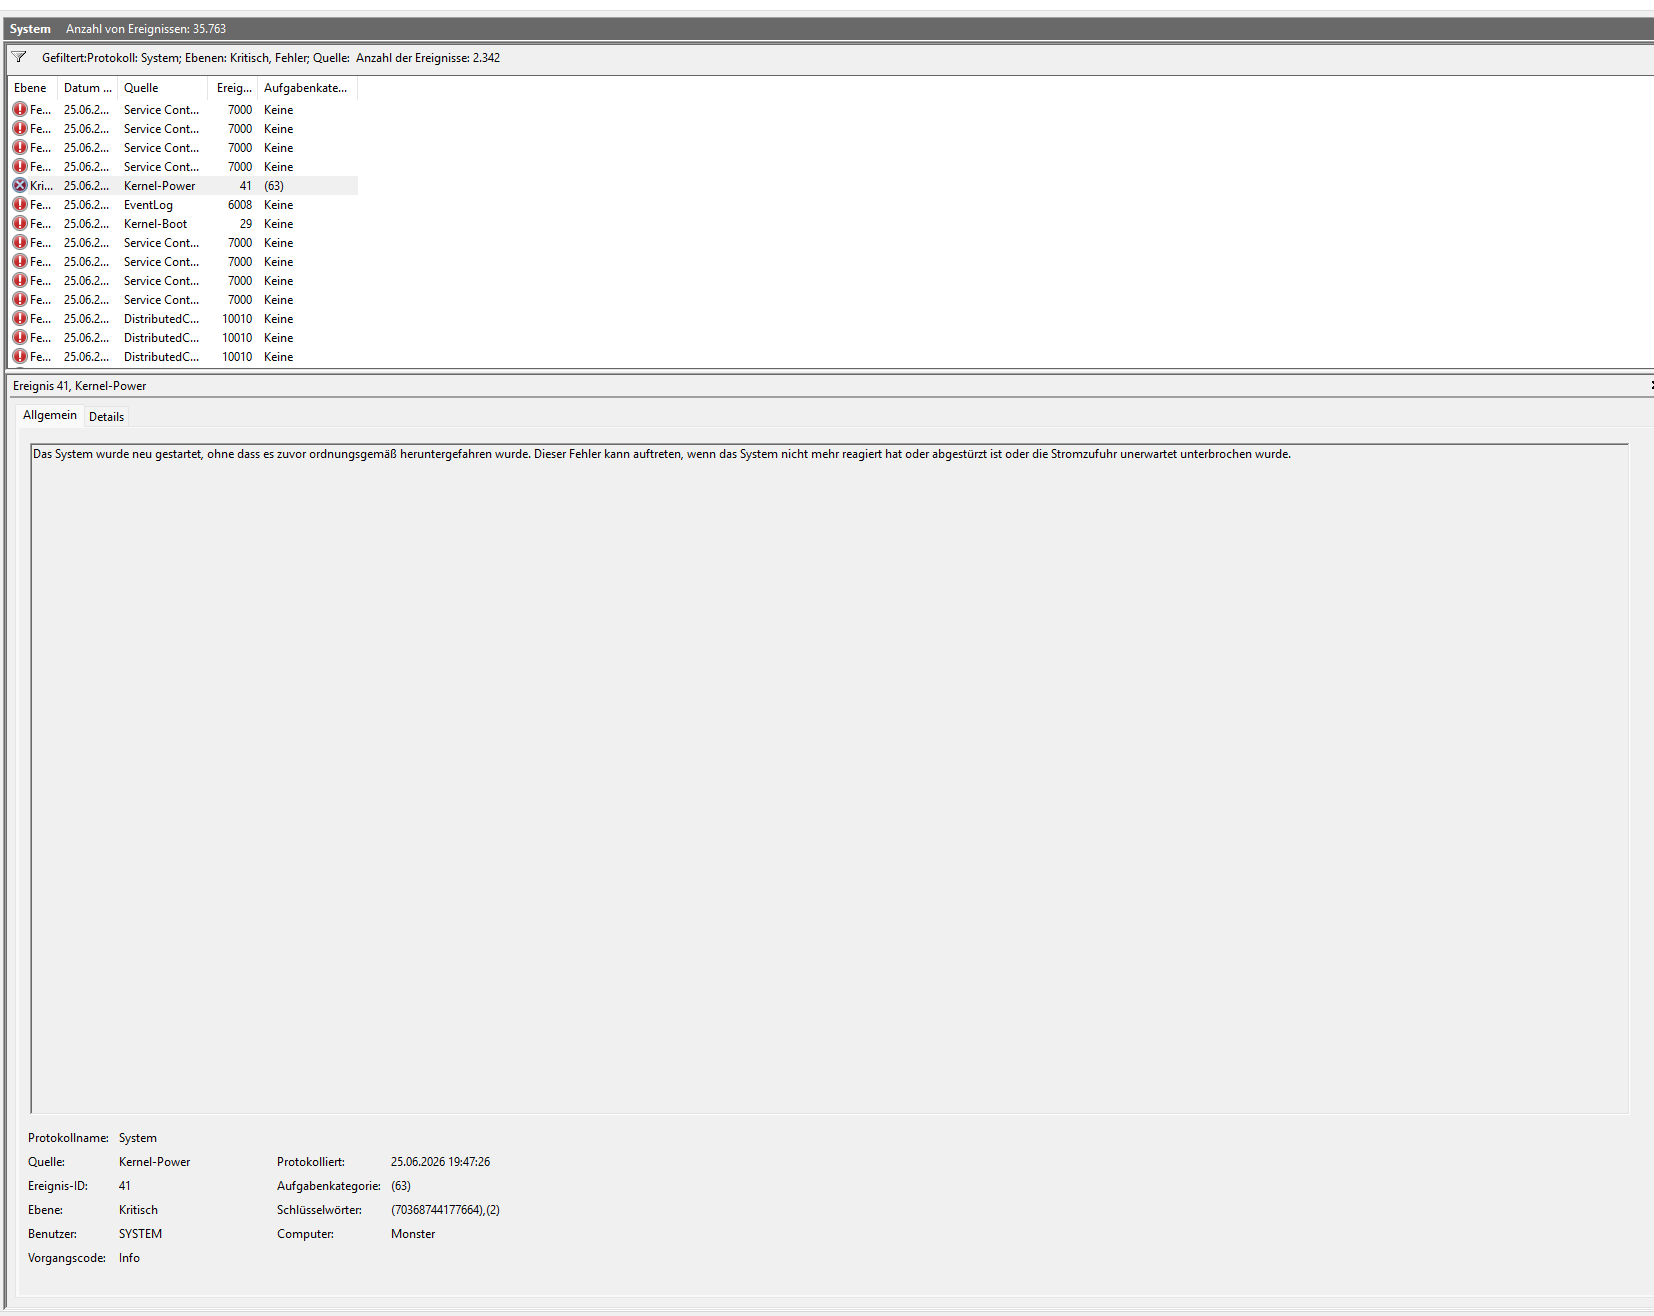Click 'Anzahl von Ereignissen: 35.763' text
The image size is (1654, 1316).
click(x=146, y=29)
